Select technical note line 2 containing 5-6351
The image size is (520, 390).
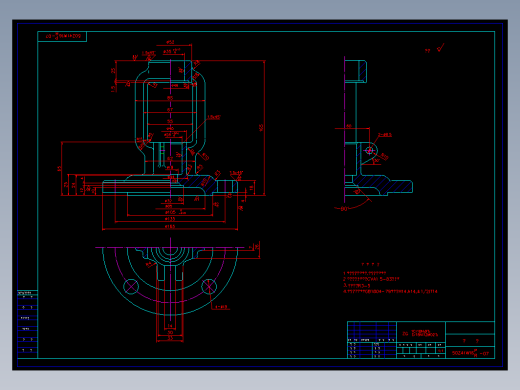click(x=371, y=279)
